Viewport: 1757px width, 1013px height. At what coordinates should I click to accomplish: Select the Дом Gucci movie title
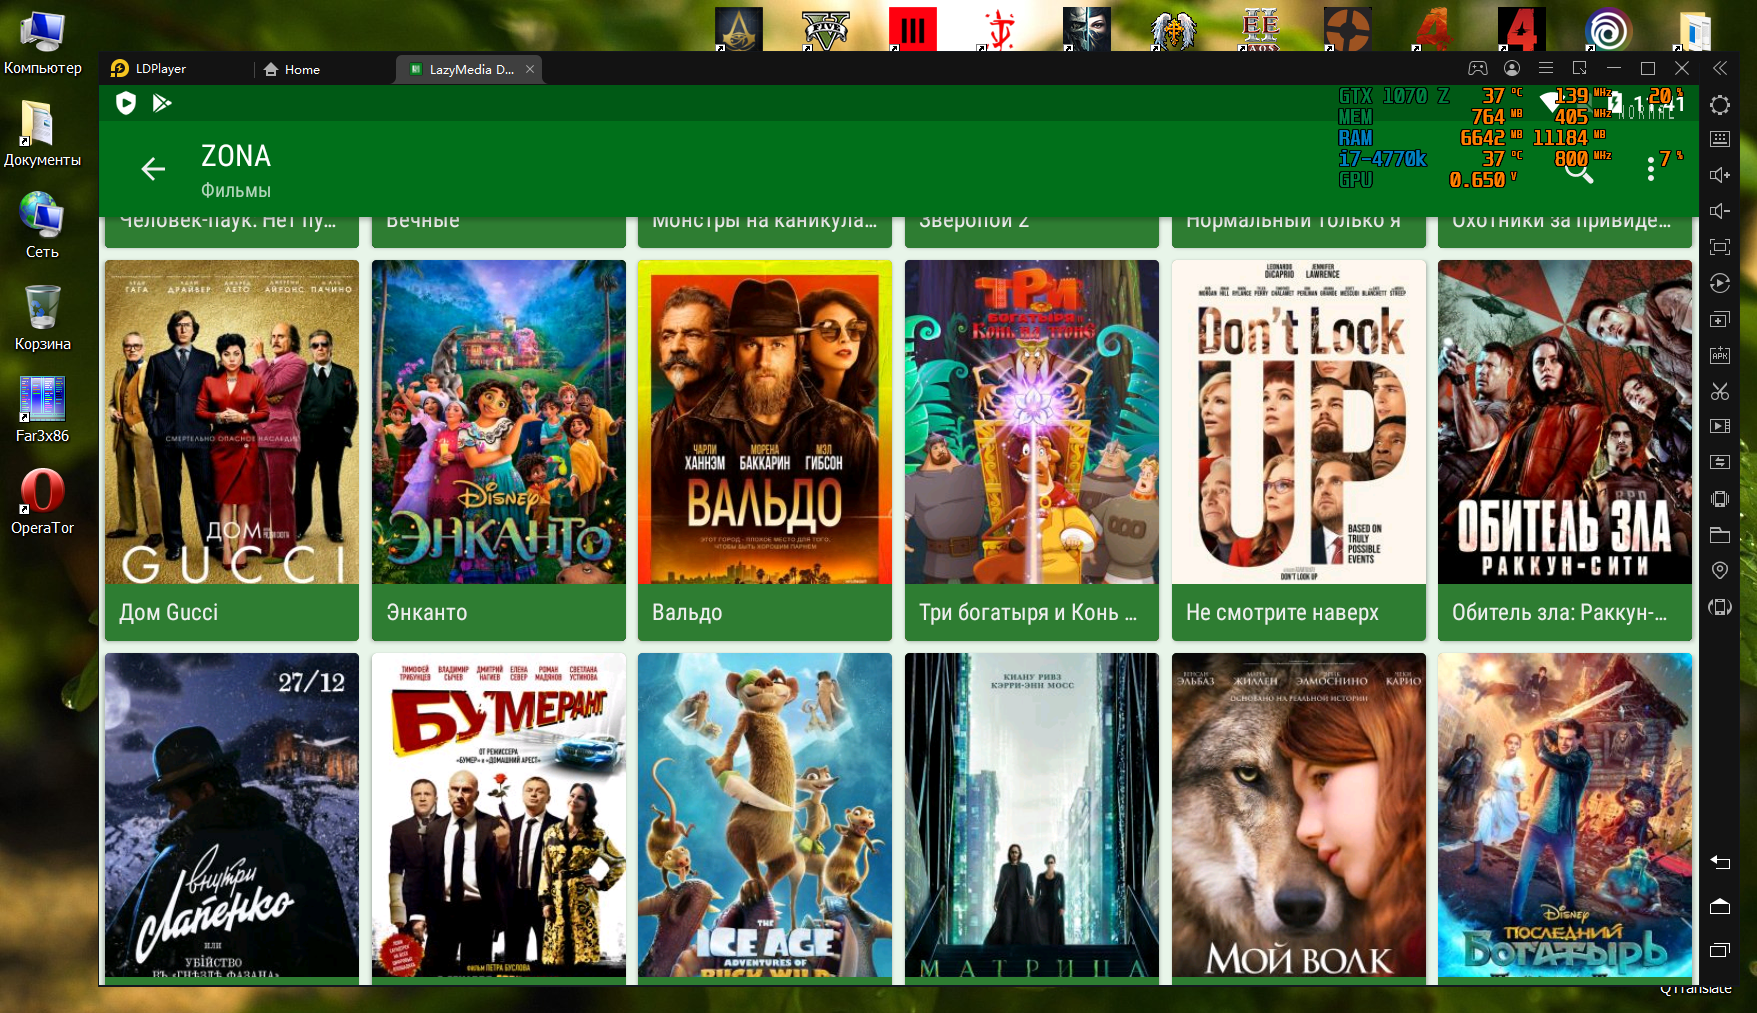click(x=169, y=612)
